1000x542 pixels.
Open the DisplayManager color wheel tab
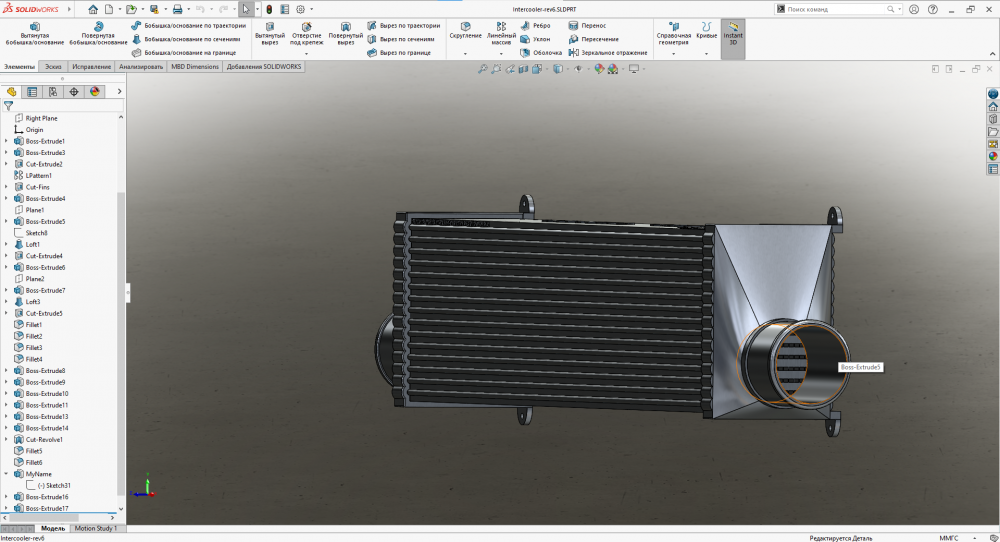tap(95, 91)
